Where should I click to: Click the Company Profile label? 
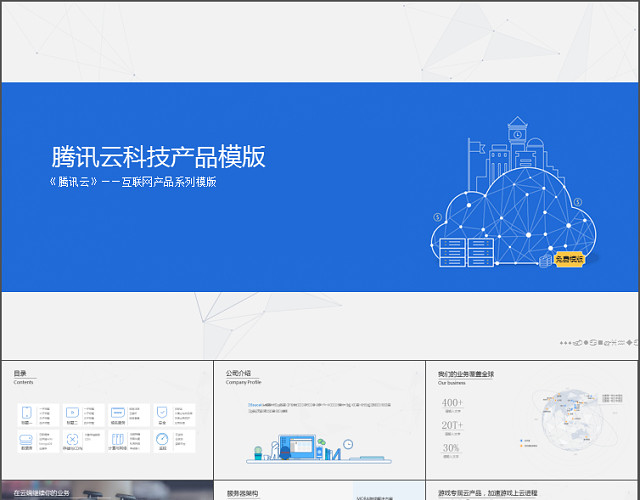click(x=243, y=382)
